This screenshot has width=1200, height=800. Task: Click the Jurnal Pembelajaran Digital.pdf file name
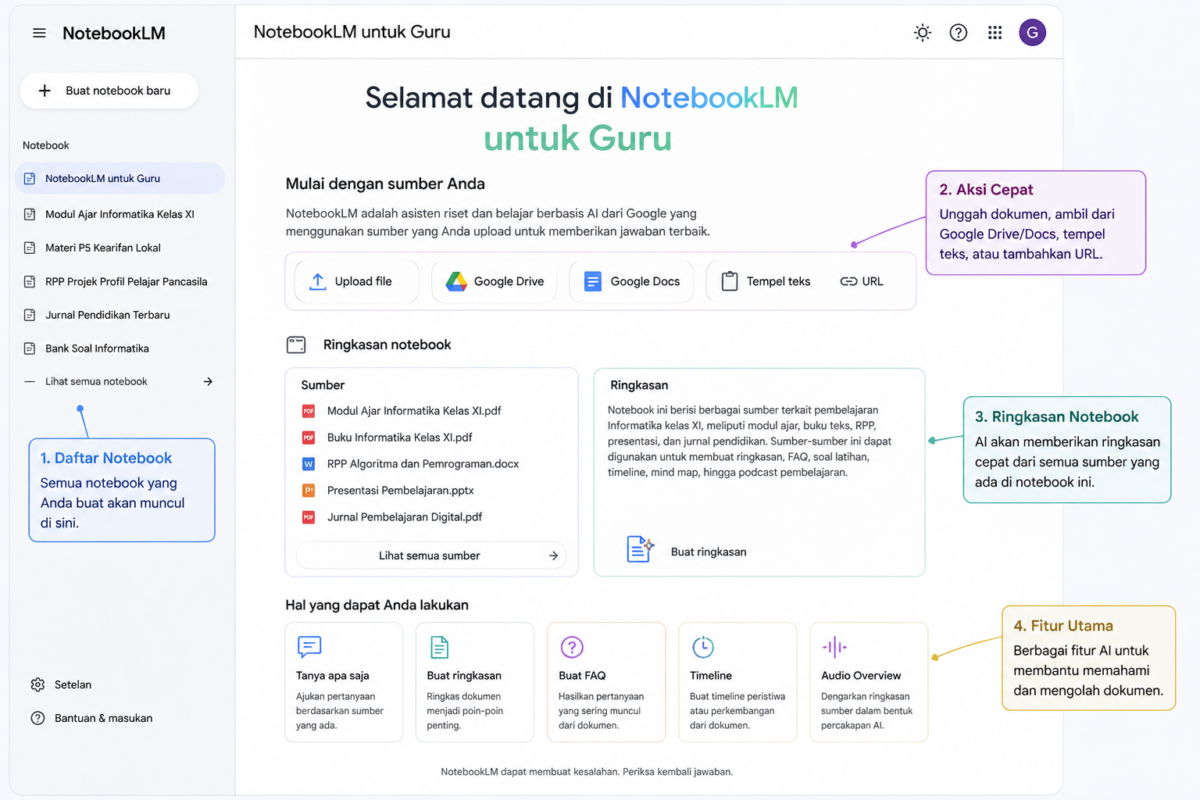pos(405,518)
